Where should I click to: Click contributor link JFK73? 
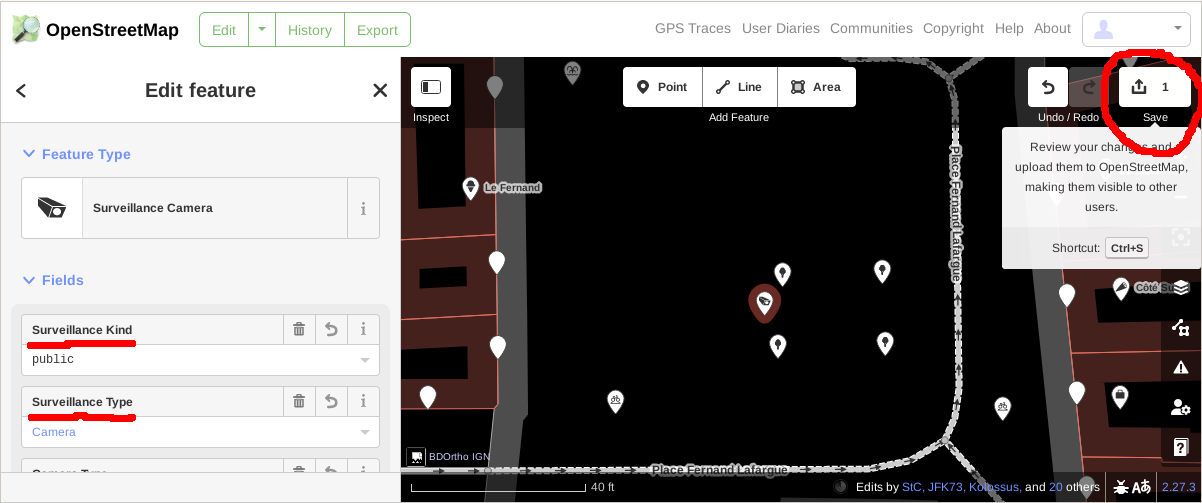pos(946,487)
